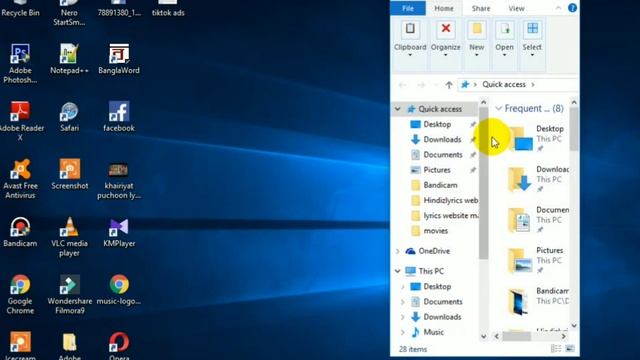Image resolution: width=640 pixels, height=360 pixels.
Task: Collapse the ribbon with the chevron
Action: pos(558,8)
